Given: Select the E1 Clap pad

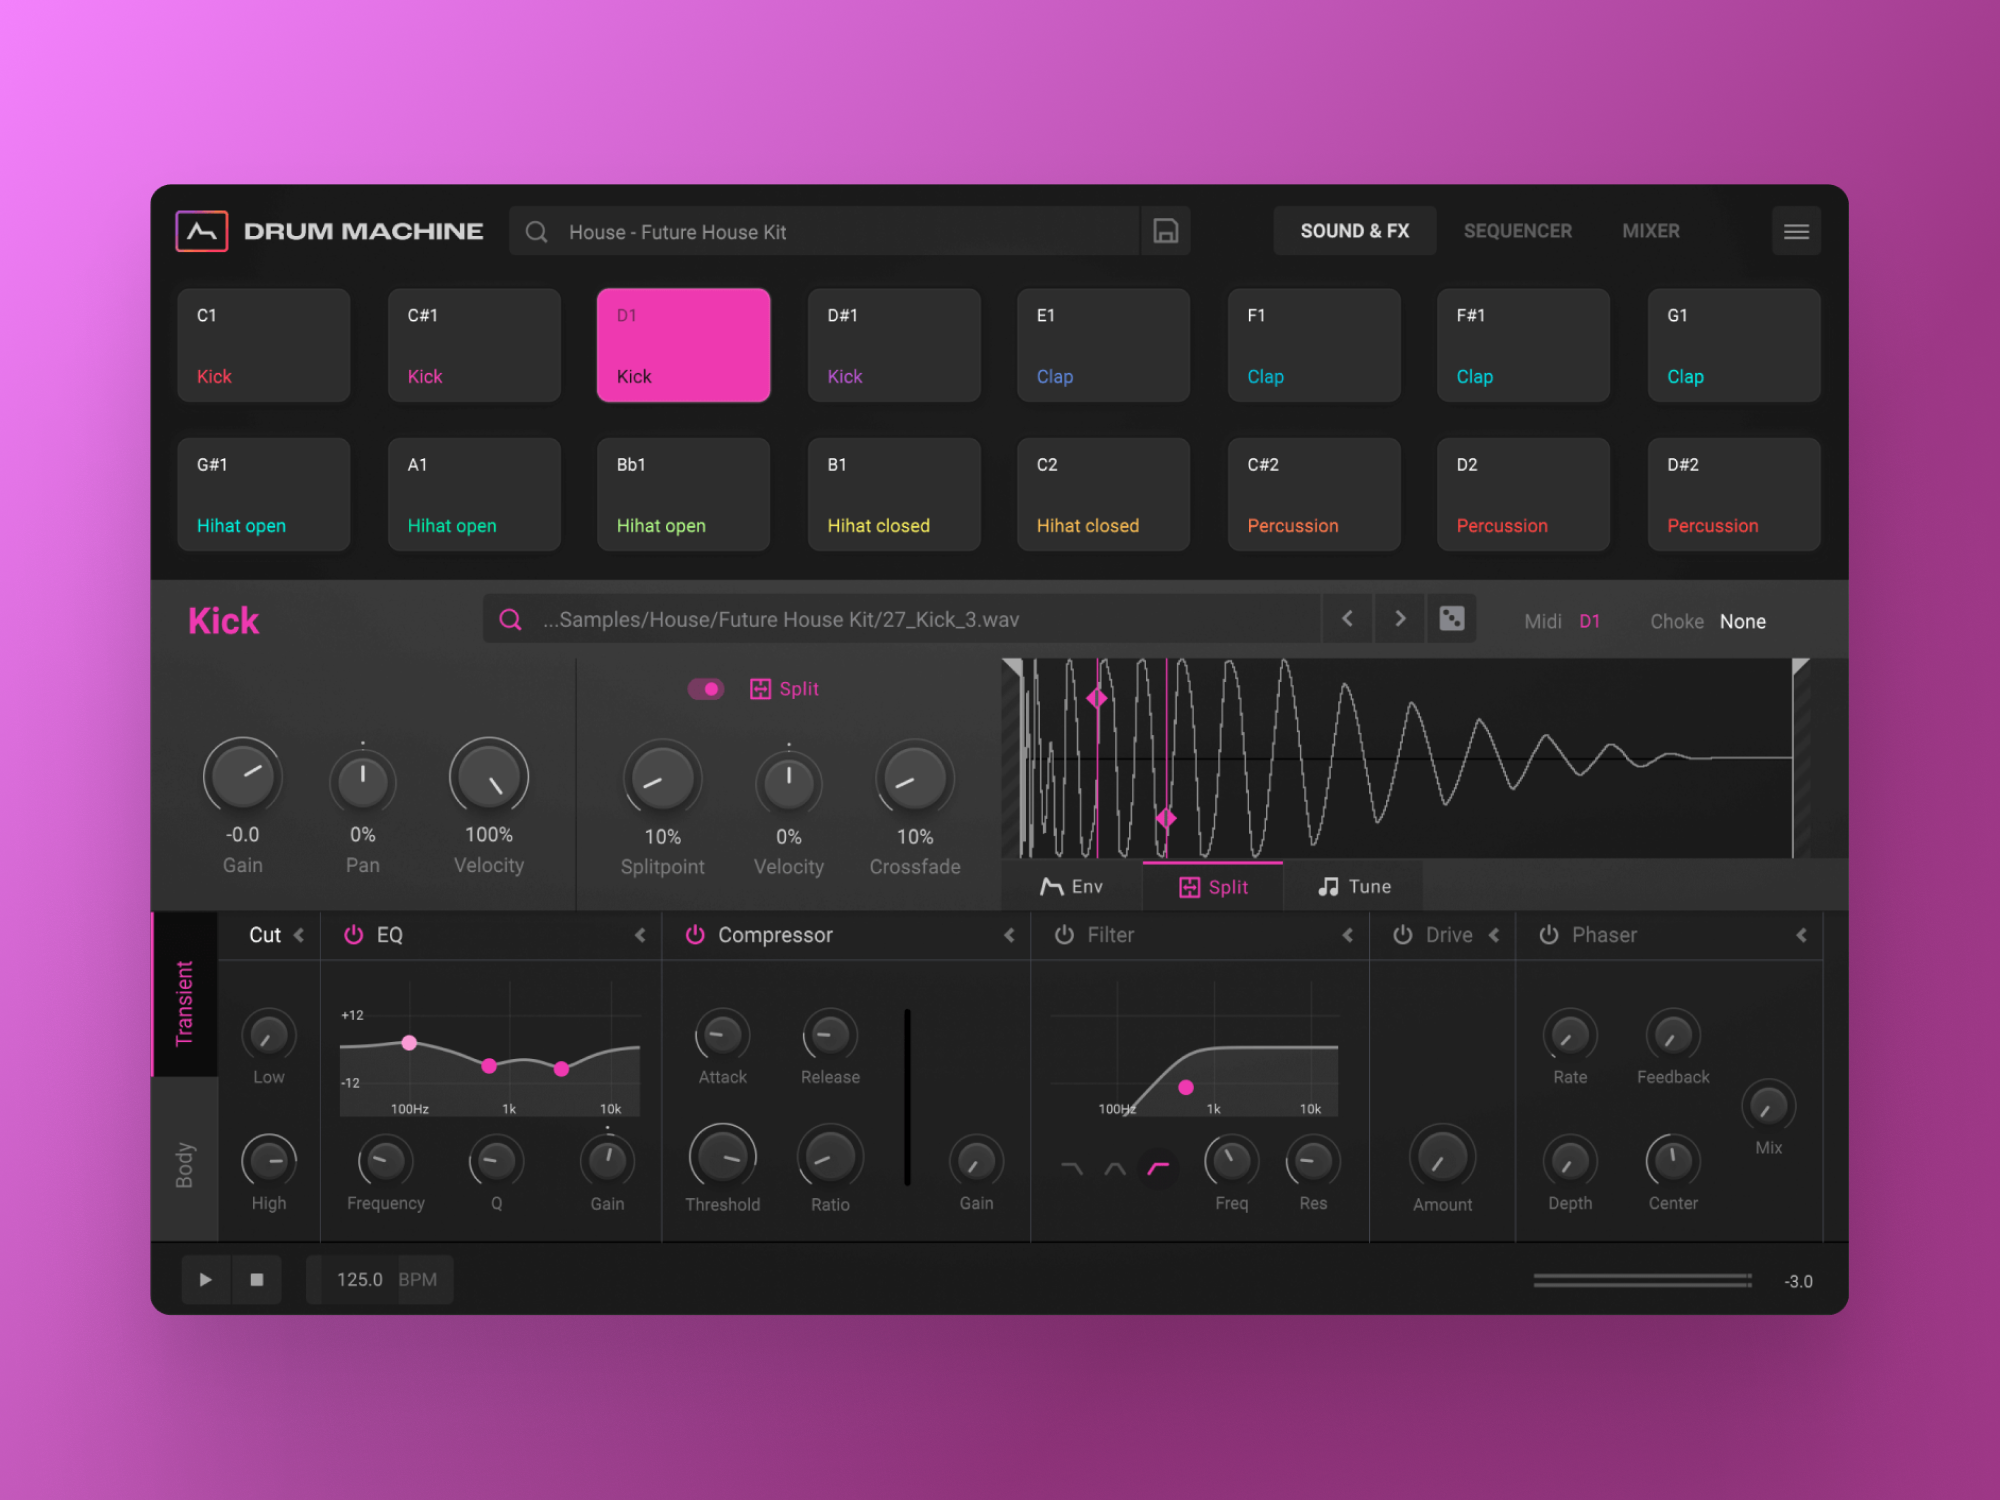Looking at the screenshot, I should [1103, 345].
